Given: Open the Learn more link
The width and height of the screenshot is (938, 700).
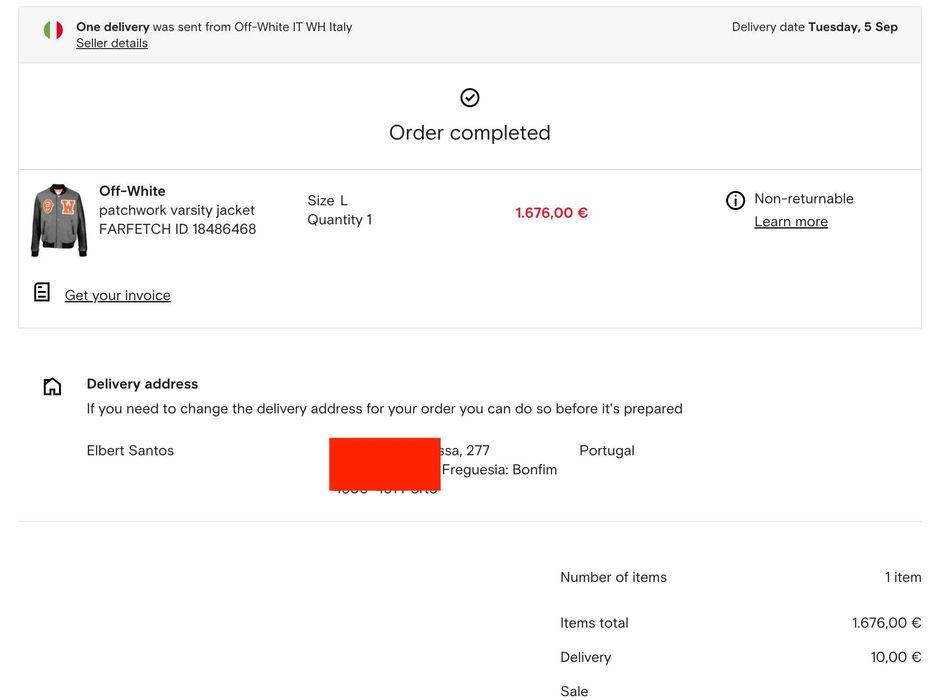Looking at the screenshot, I should point(791,222).
